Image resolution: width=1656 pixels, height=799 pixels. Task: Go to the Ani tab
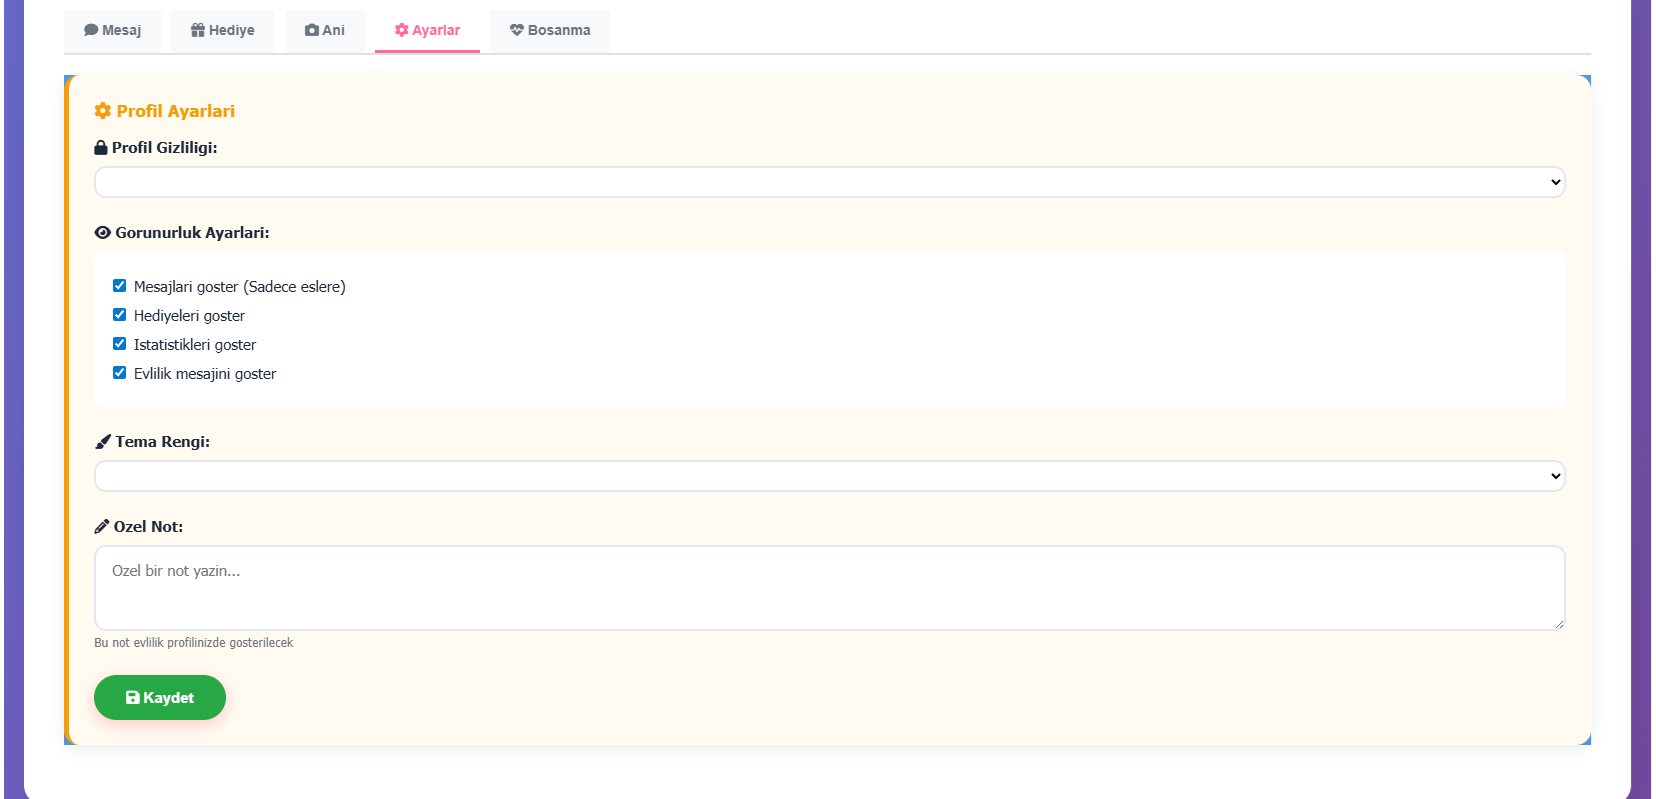(x=325, y=30)
